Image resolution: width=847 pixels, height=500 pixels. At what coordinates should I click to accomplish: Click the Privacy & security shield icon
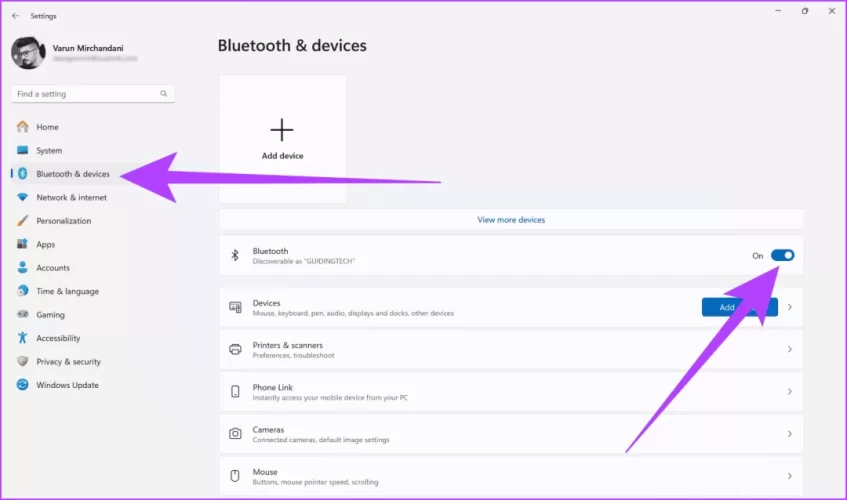[x=22, y=362]
